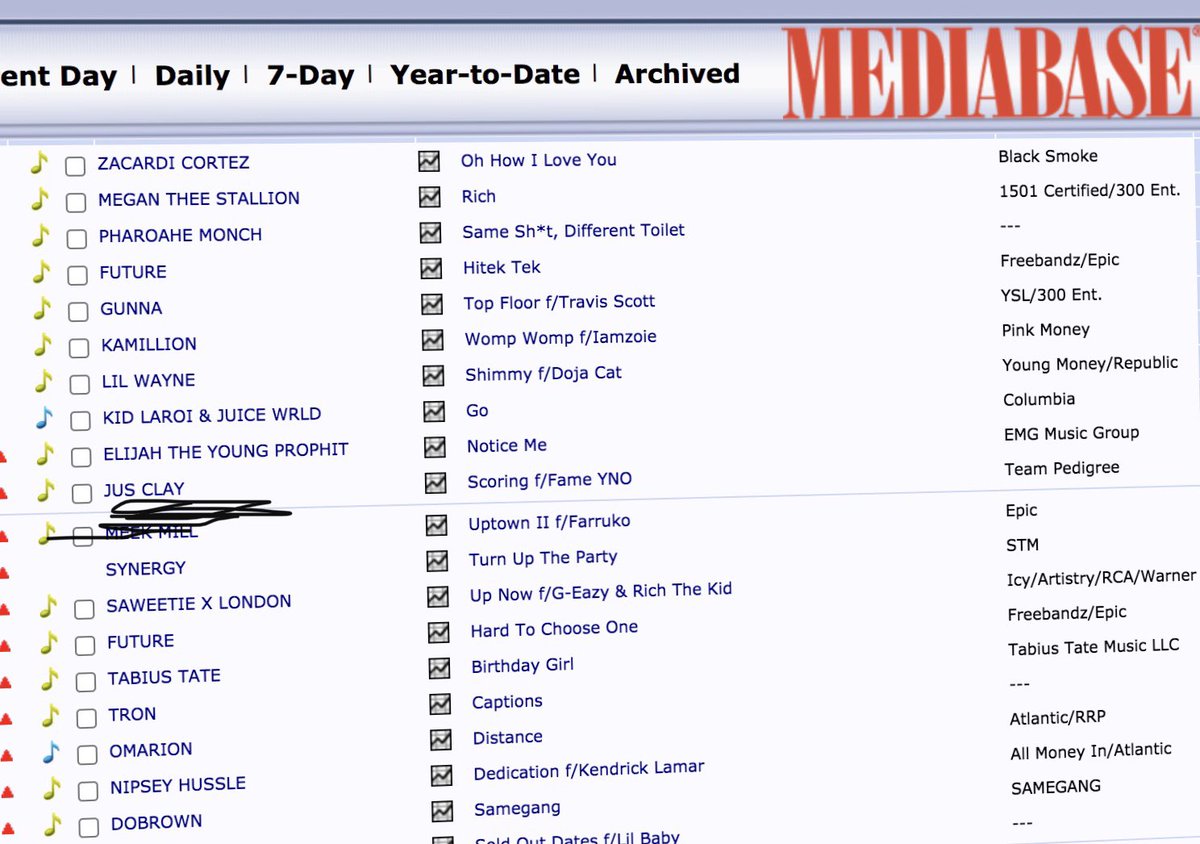
Task: Click the chart icon for Shimmy f/Doja Cat
Action: [433, 376]
